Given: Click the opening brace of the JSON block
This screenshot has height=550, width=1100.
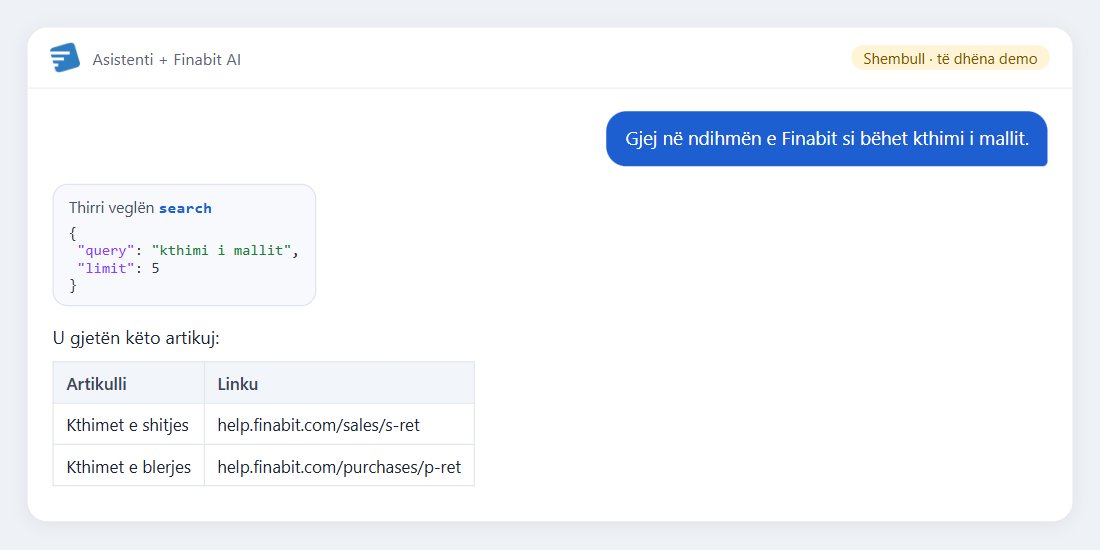Looking at the screenshot, I should [72, 234].
